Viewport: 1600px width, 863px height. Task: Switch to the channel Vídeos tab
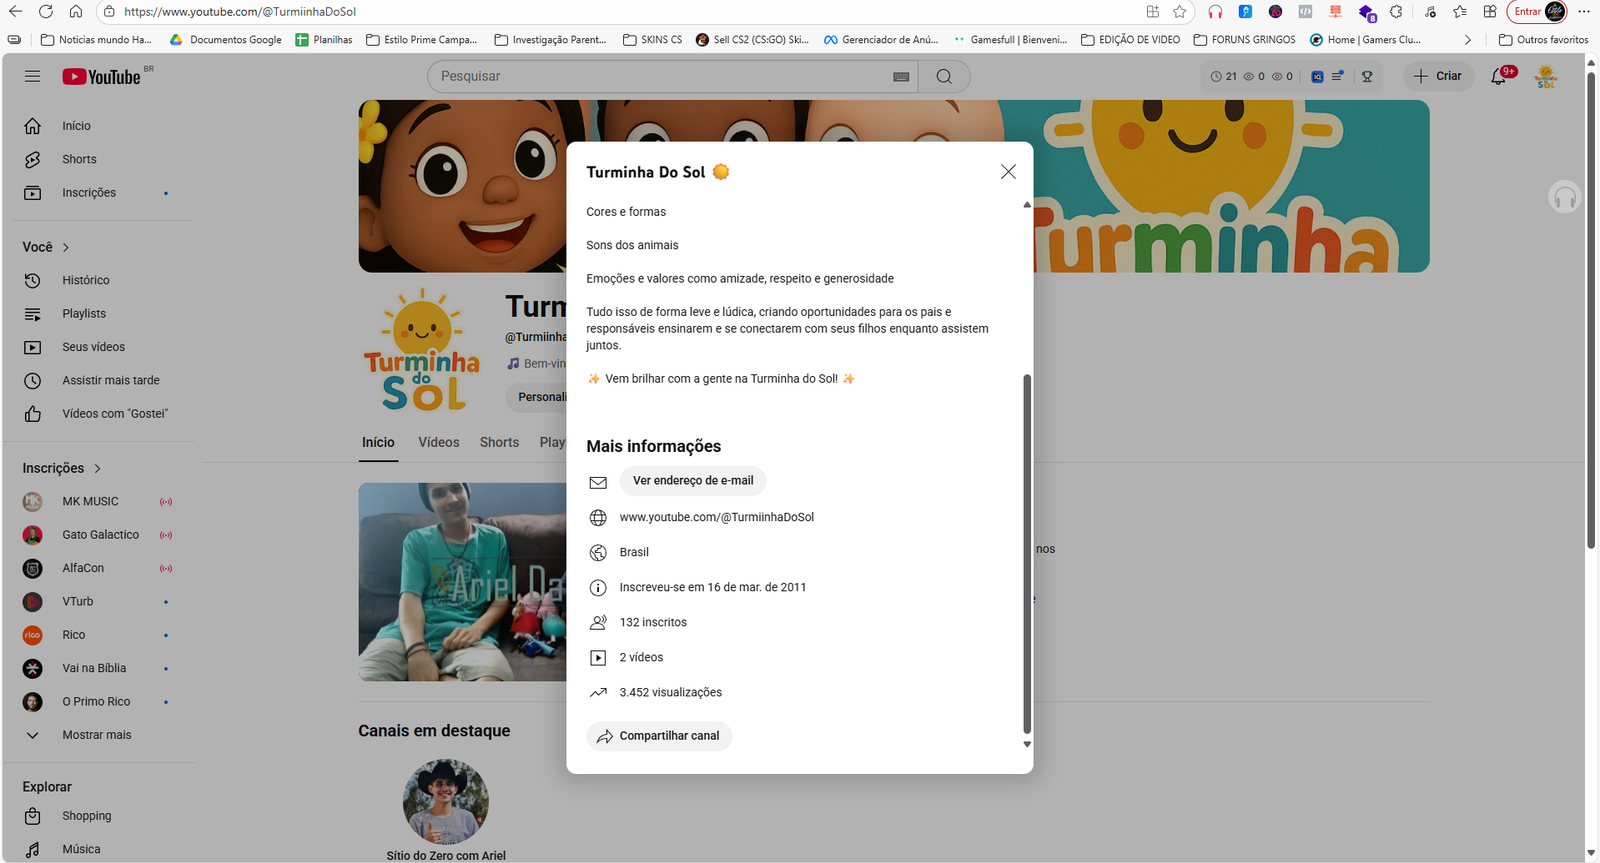[x=439, y=442]
